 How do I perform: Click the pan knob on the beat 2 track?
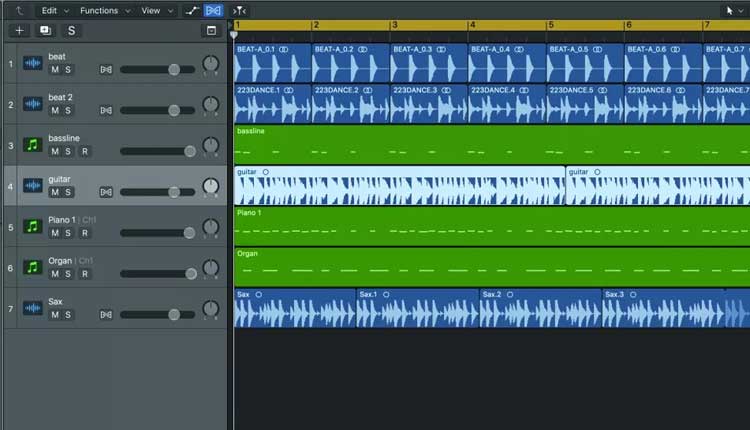[x=210, y=104]
